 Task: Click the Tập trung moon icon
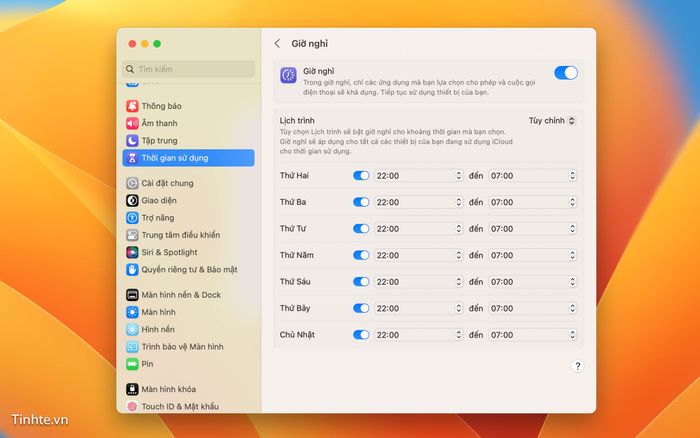132,141
